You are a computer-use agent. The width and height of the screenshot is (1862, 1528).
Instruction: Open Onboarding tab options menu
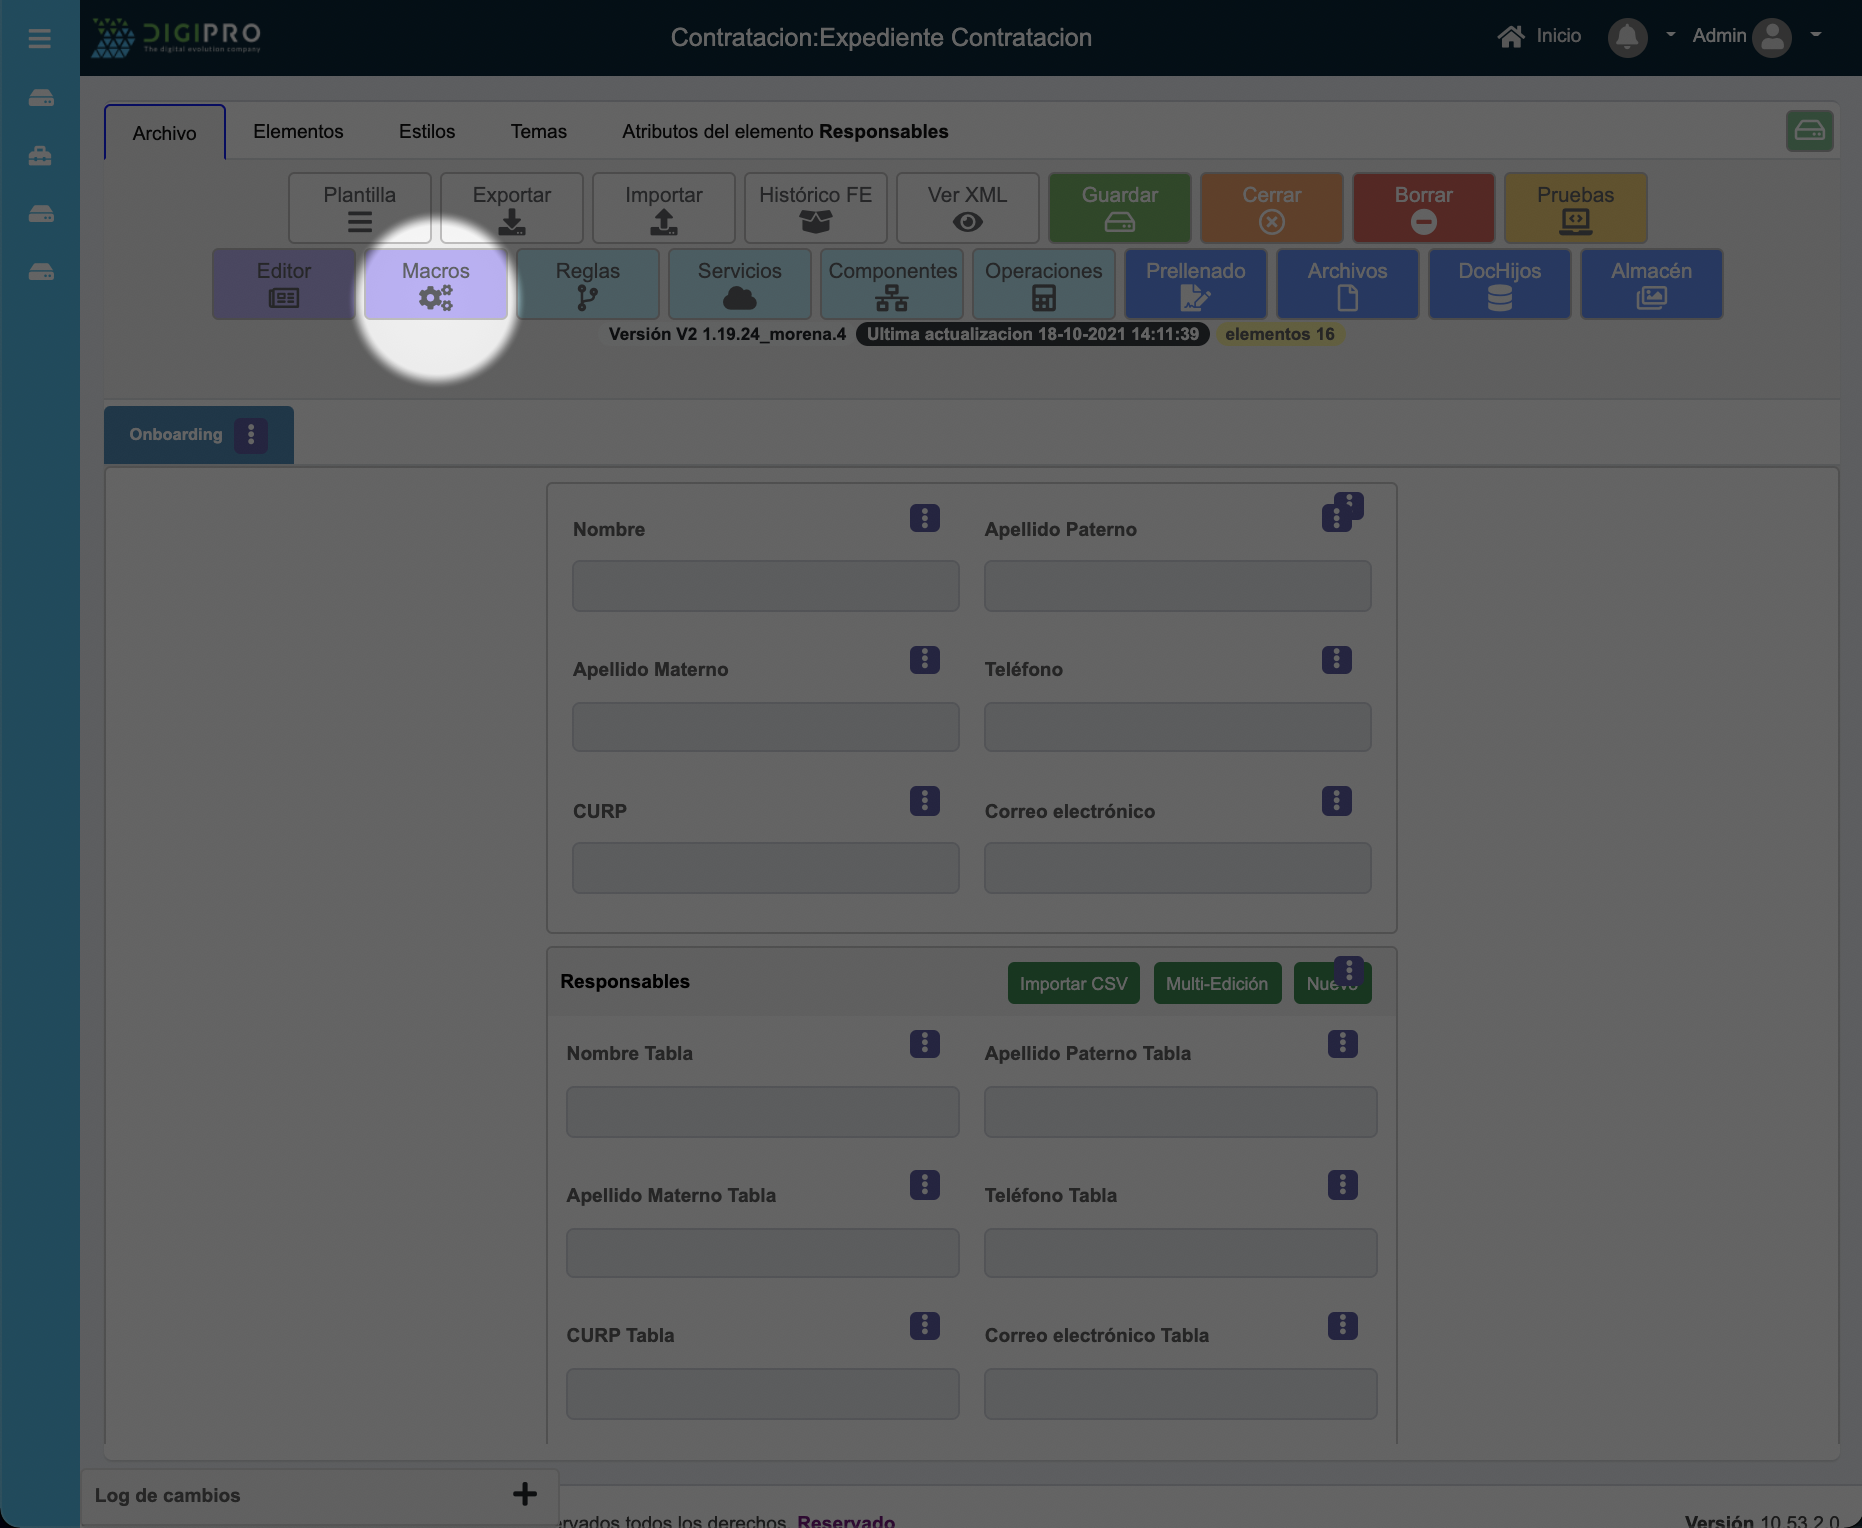coord(251,435)
